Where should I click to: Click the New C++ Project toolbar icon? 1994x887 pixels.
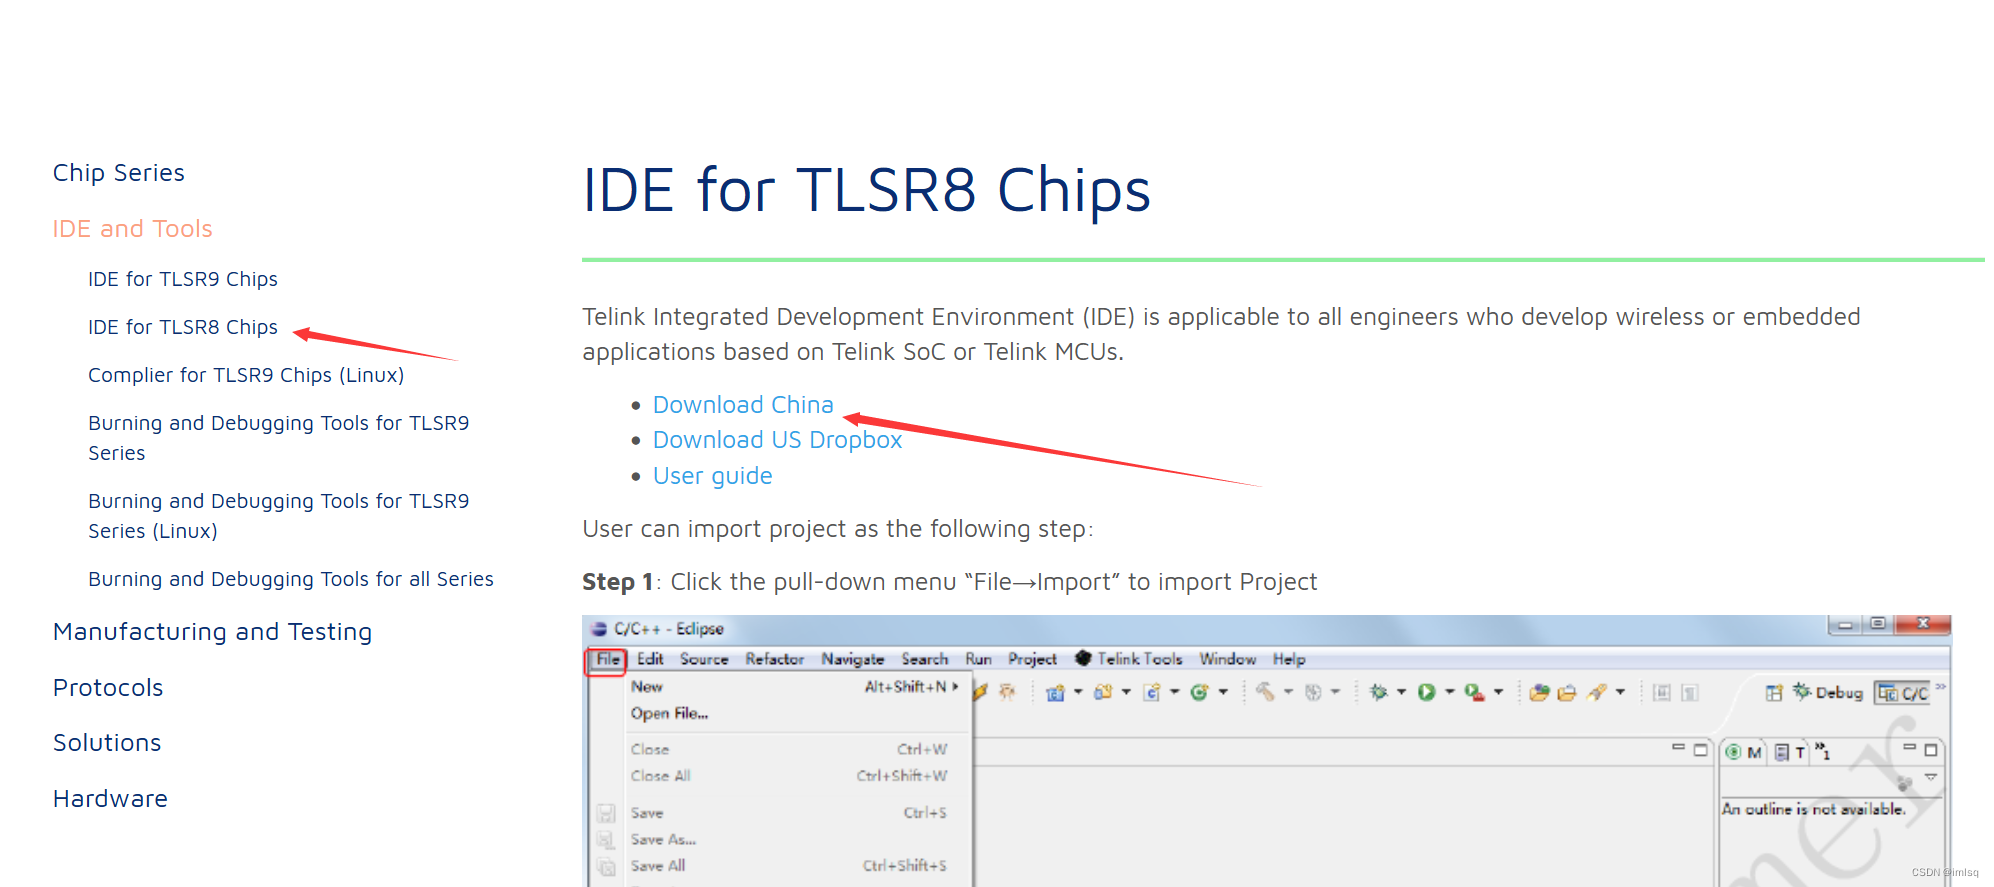[1054, 692]
